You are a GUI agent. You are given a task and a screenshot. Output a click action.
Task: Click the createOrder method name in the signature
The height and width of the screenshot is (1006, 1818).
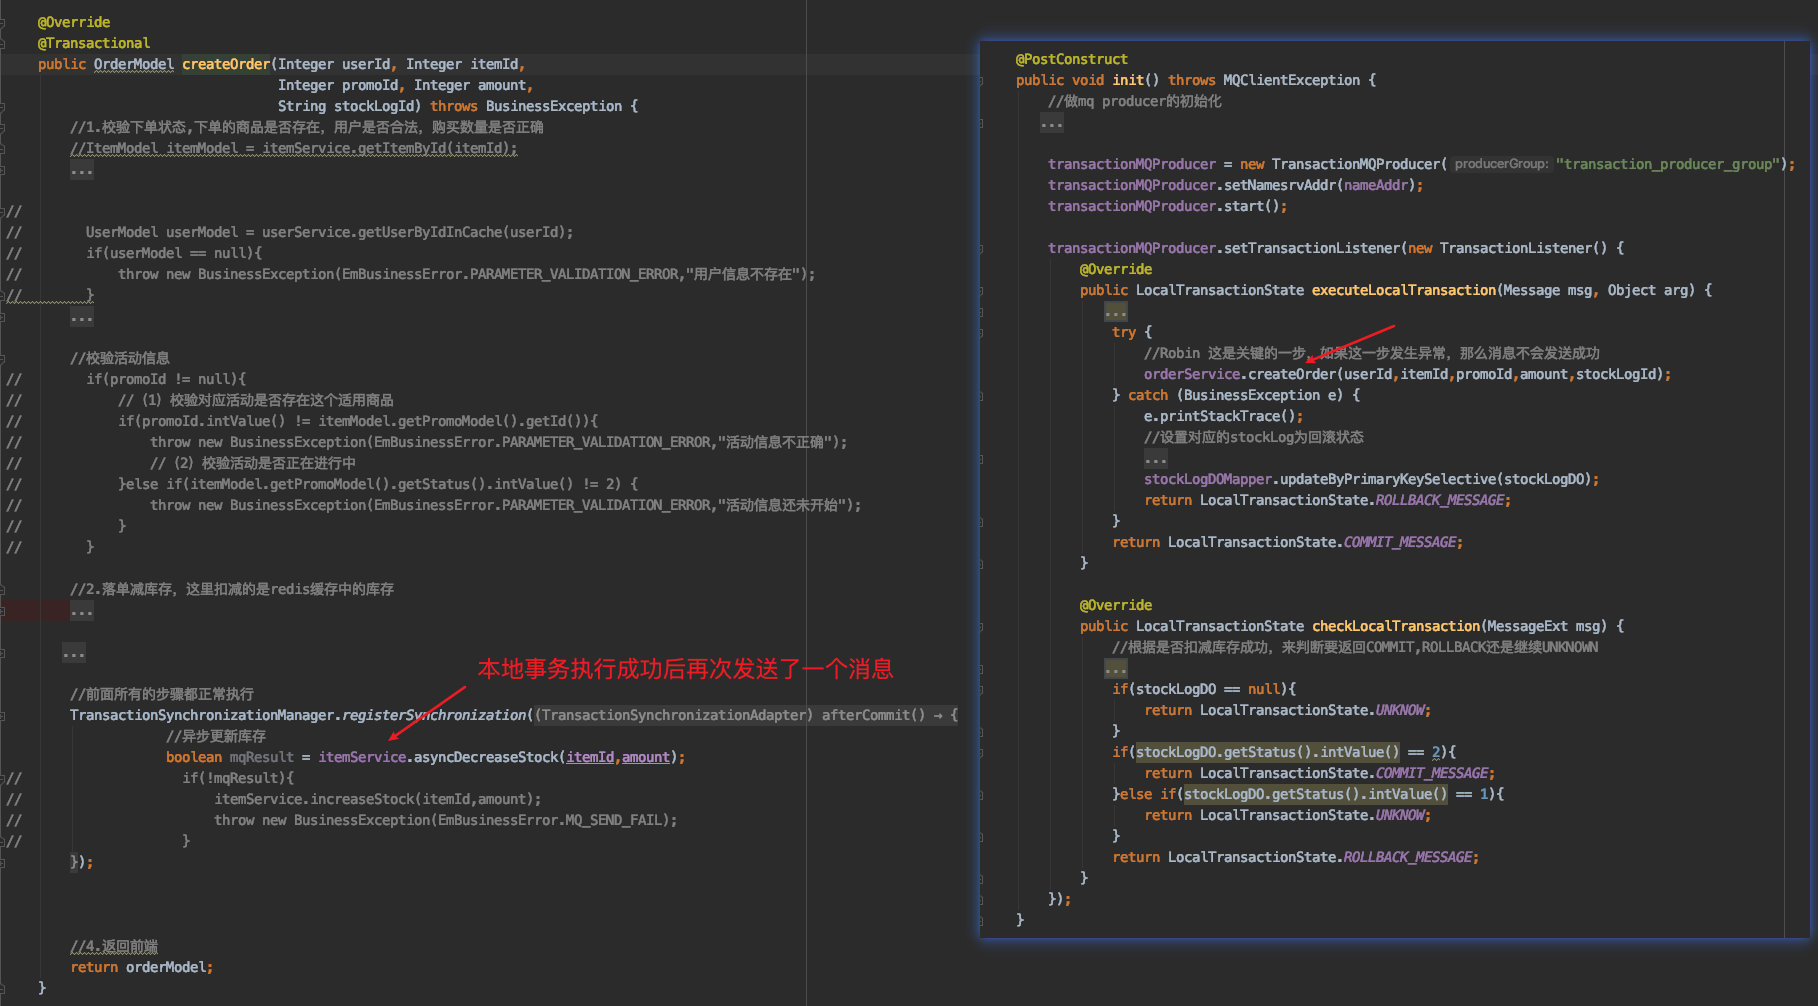point(226,64)
